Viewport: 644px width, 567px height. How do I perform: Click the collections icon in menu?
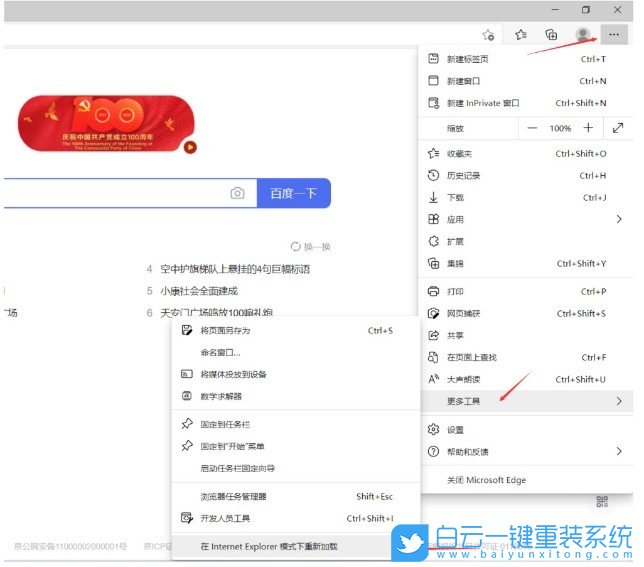point(433,263)
